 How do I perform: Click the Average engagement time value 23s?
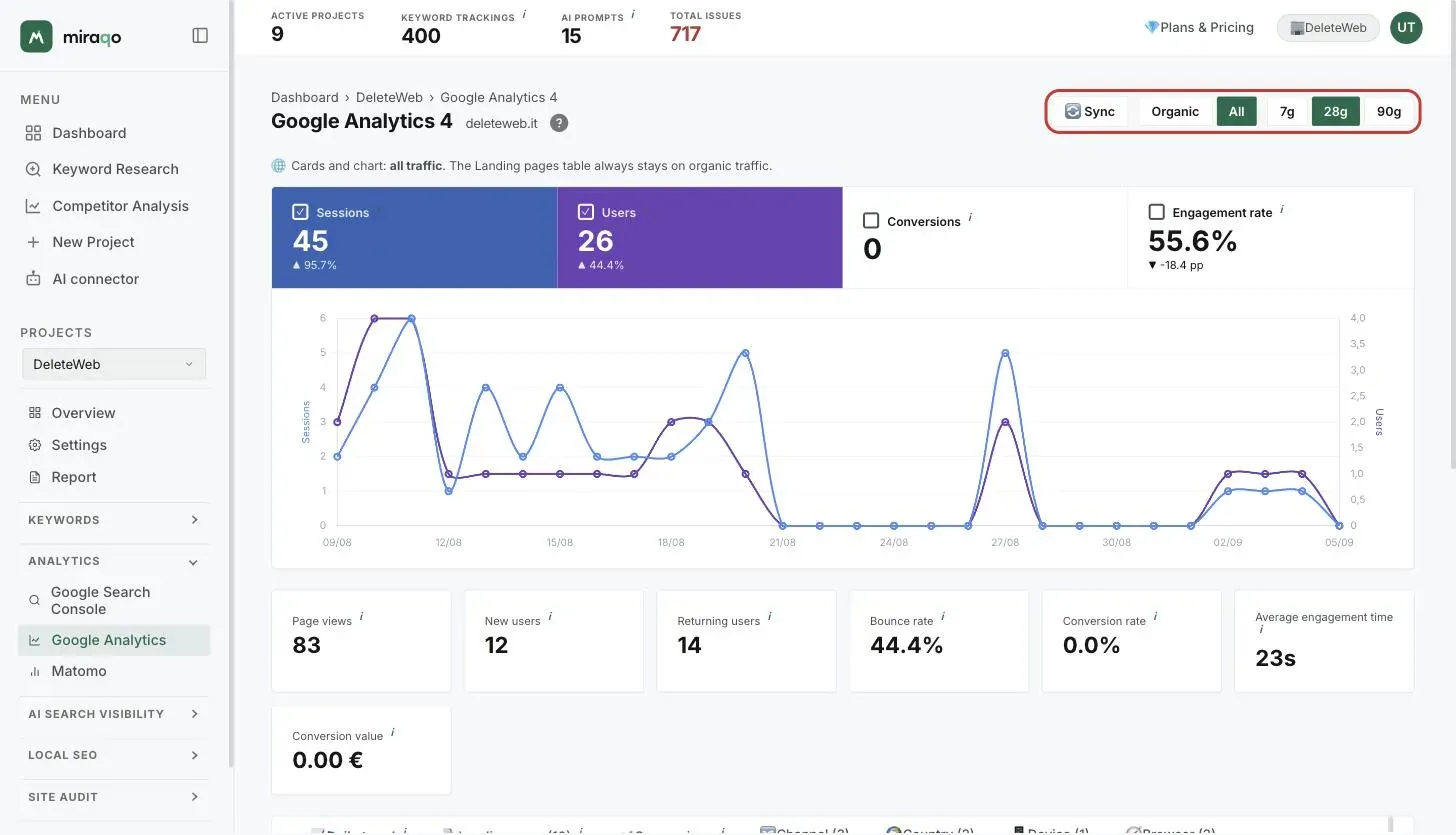(x=1275, y=658)
